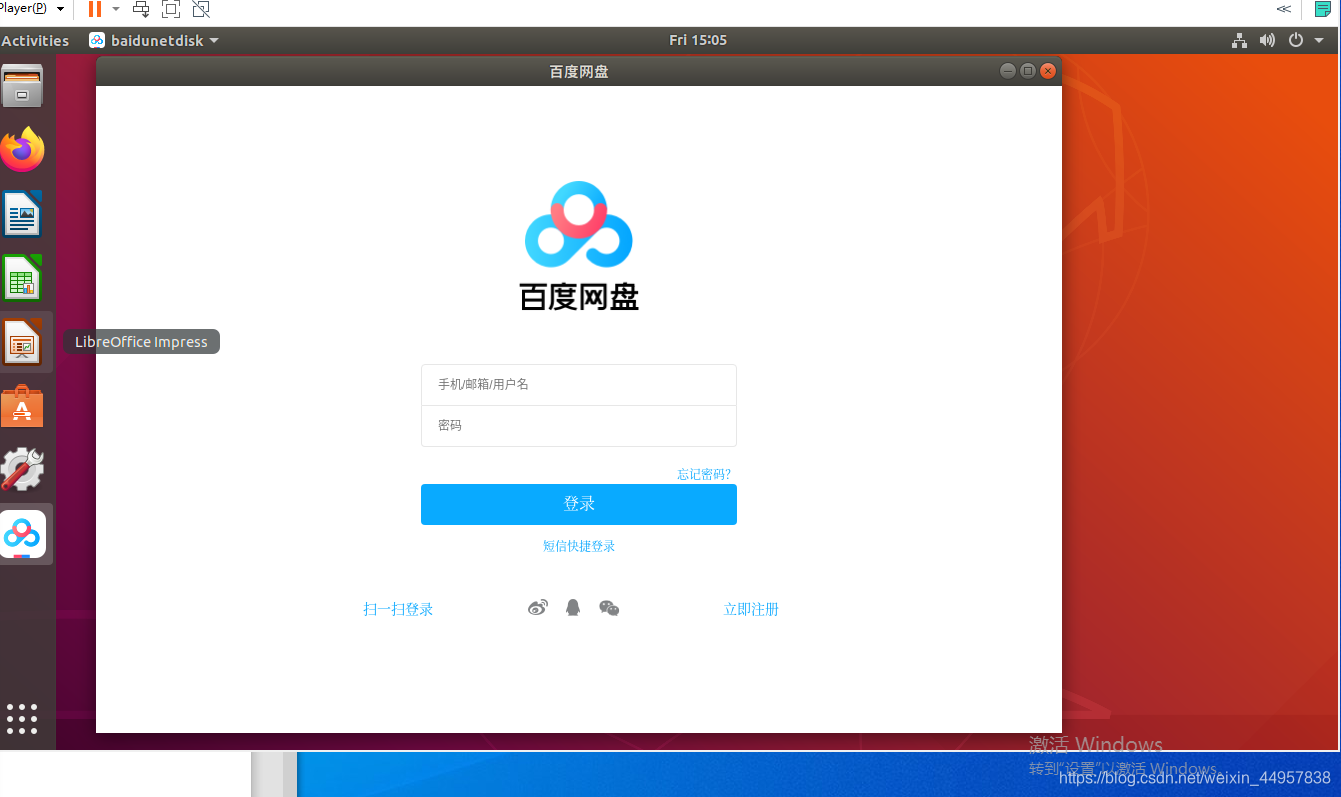This screenshot has height=797, width=1341.
Task: Click VMware full screen icon
Action: [x=171, y=9]
